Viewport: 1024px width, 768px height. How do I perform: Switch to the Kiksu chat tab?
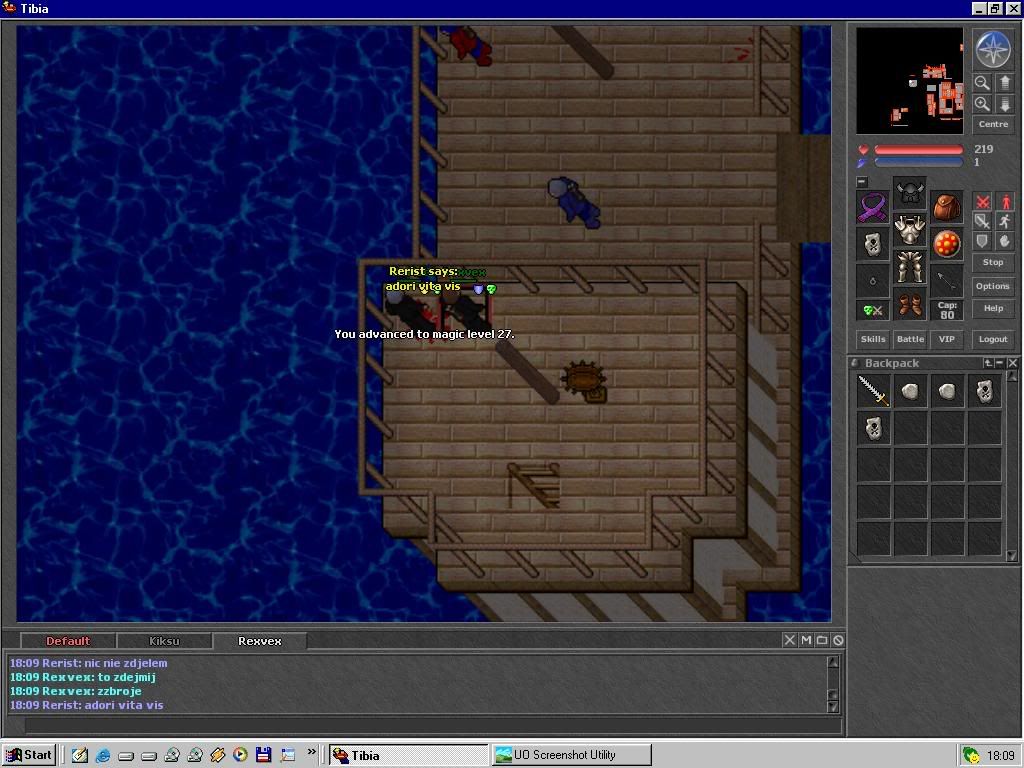[164, 641]
